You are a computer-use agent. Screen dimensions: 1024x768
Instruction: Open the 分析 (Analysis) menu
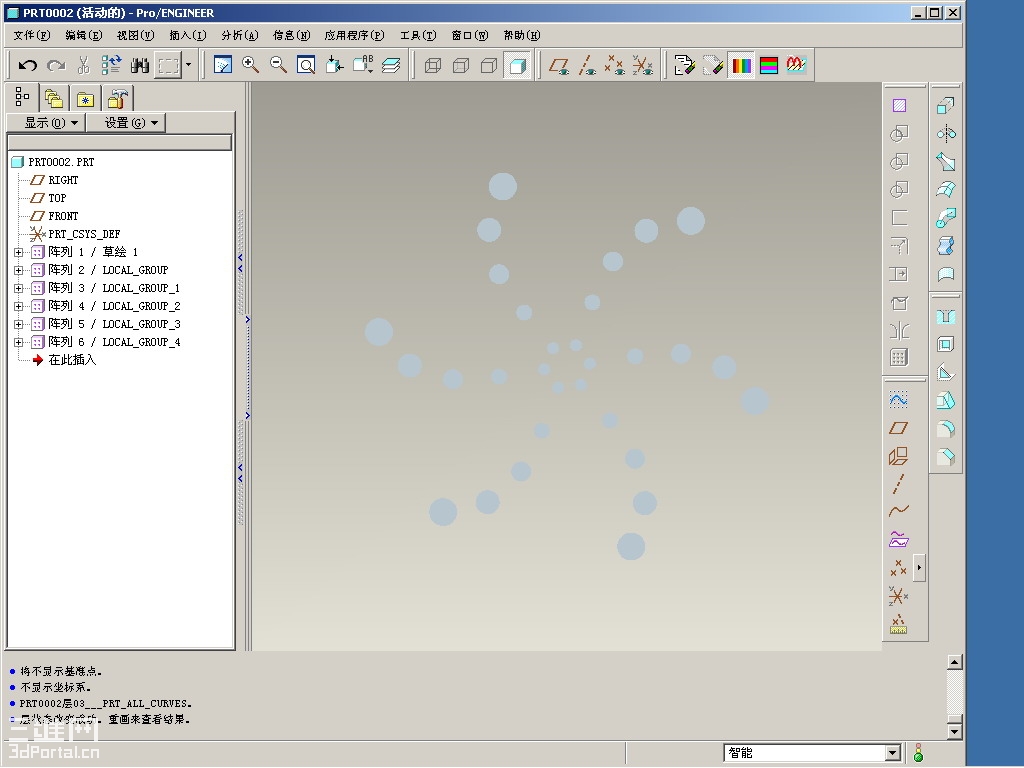click(x=240, y=35)
